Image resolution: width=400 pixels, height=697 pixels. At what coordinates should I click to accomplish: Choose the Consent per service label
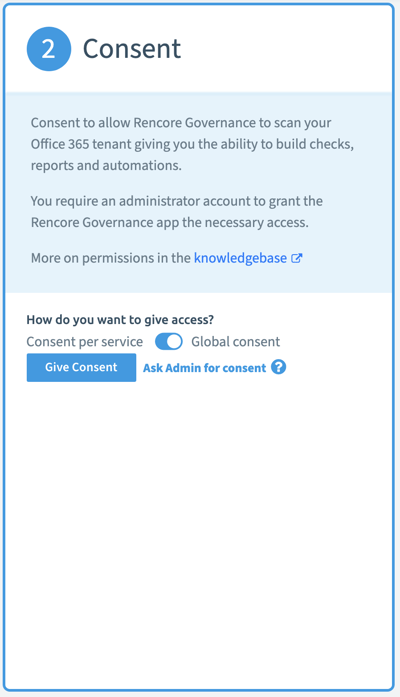pyautogui.click(x=84, y=342)
